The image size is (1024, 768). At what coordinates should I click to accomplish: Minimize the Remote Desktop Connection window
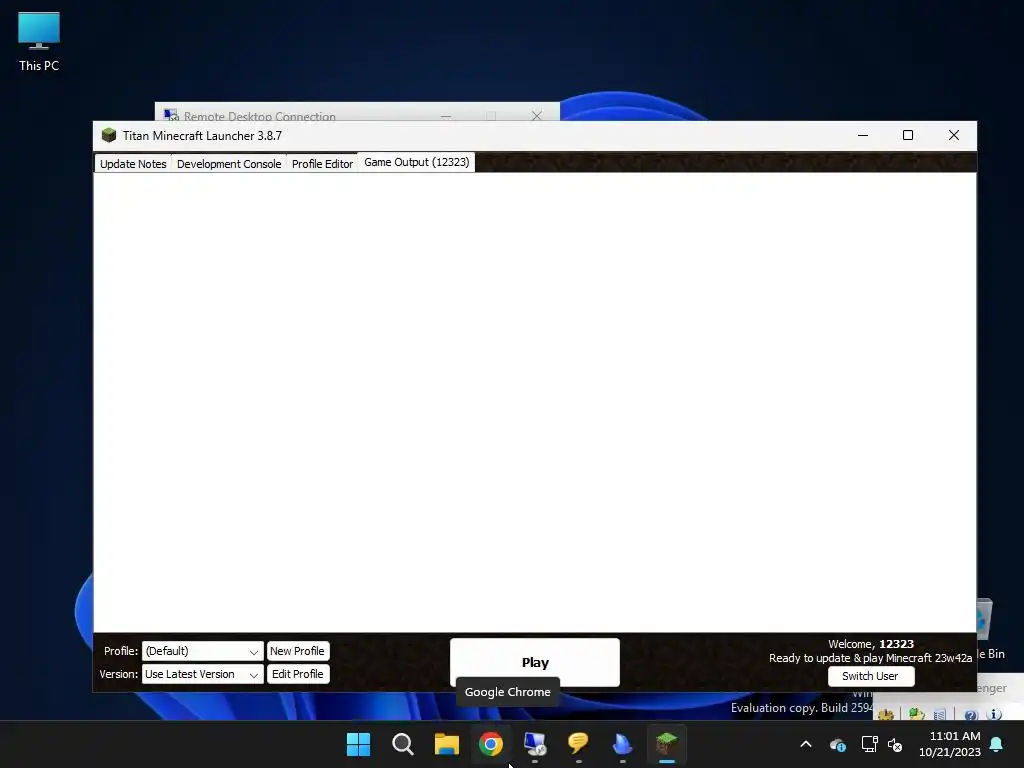pyautogui.click(x=446, y=116)
